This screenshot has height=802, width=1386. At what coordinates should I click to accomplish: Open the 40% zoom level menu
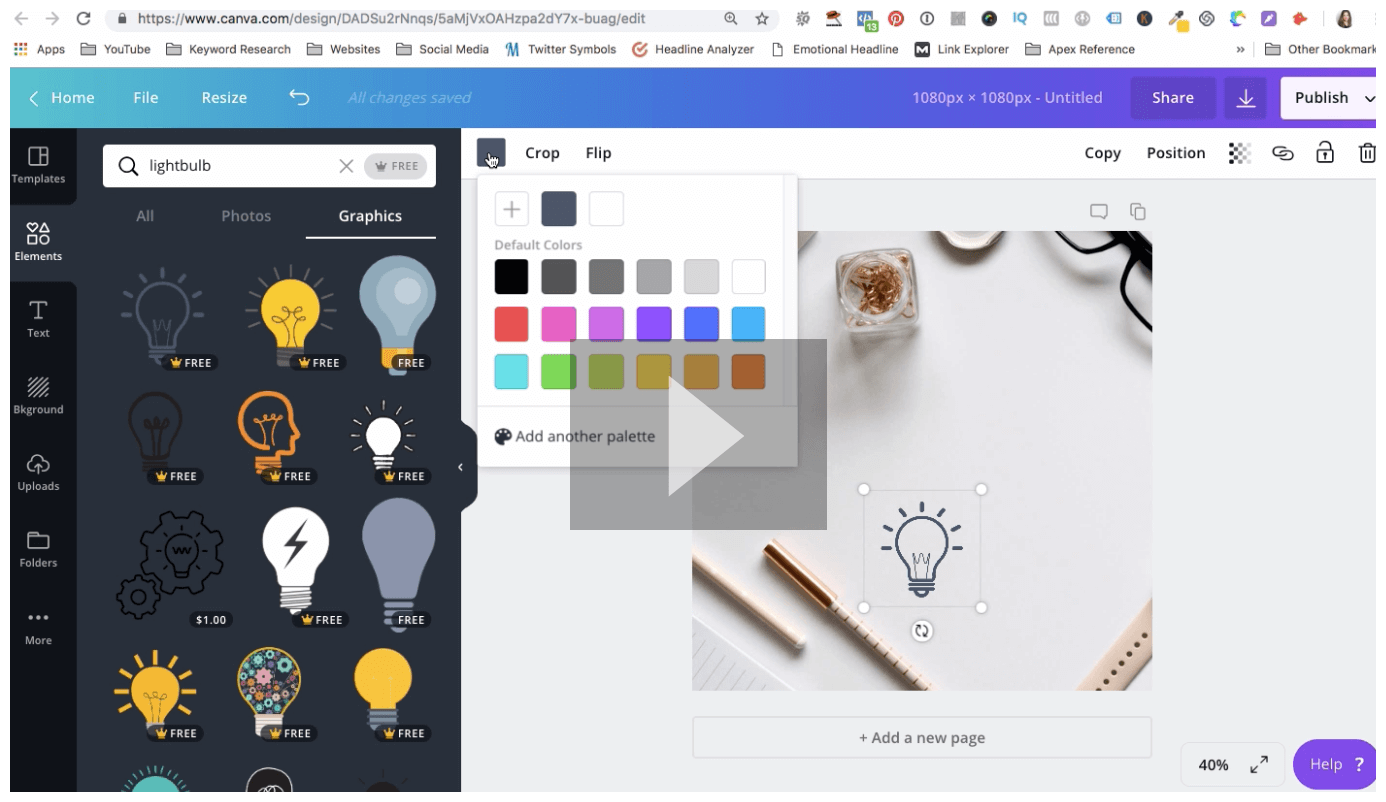click(1213, 764)
